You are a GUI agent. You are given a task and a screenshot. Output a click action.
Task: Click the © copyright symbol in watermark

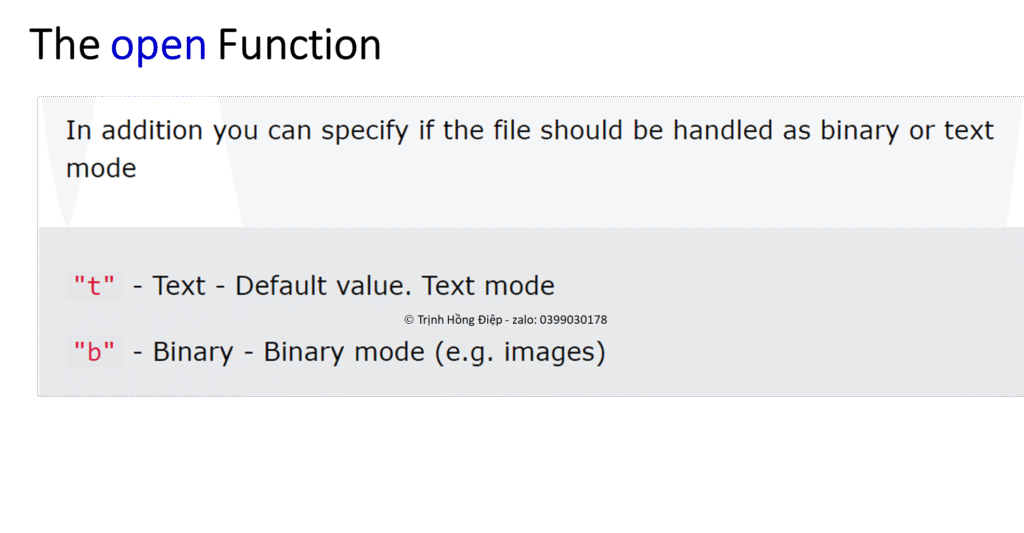[x=409, y=320]
